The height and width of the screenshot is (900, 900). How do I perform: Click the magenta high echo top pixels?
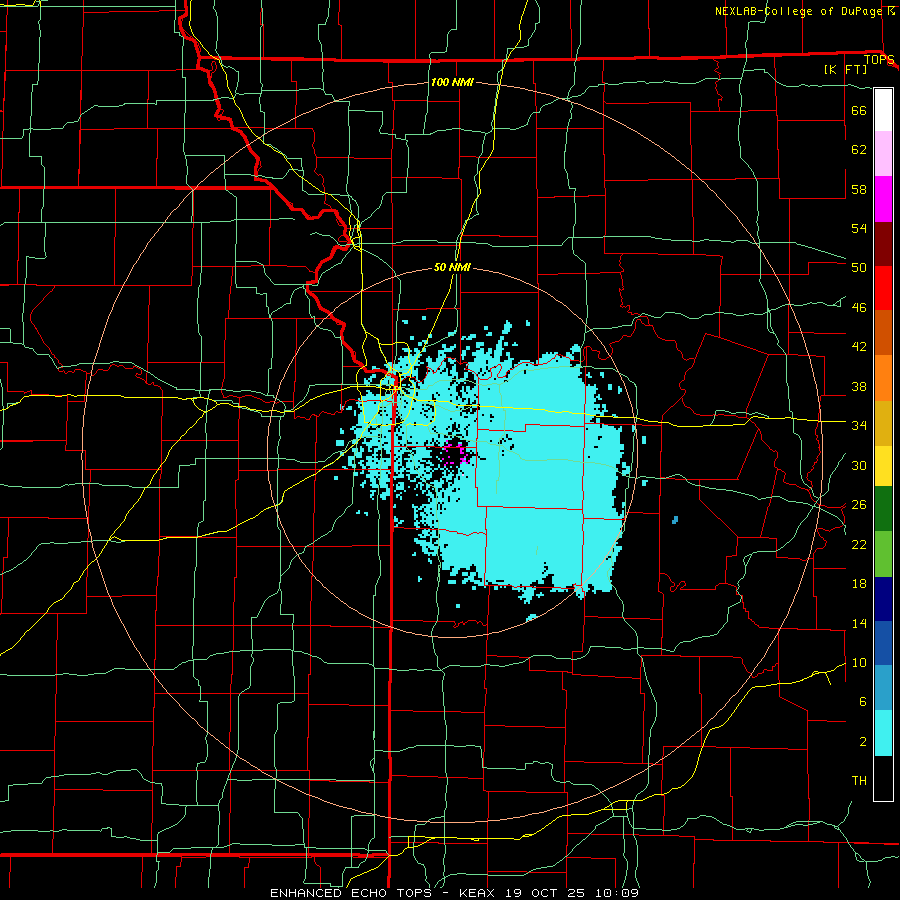(458, 452)
